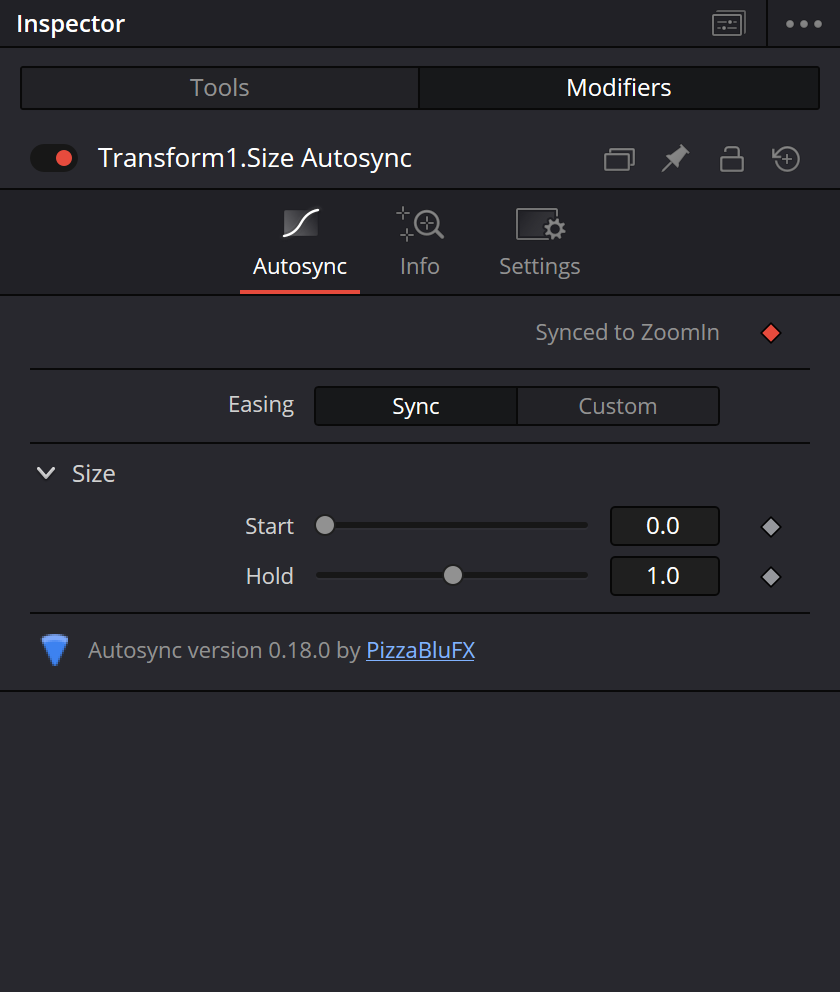Click the Start slider handle
840x992 pixels.
point(325,525)
